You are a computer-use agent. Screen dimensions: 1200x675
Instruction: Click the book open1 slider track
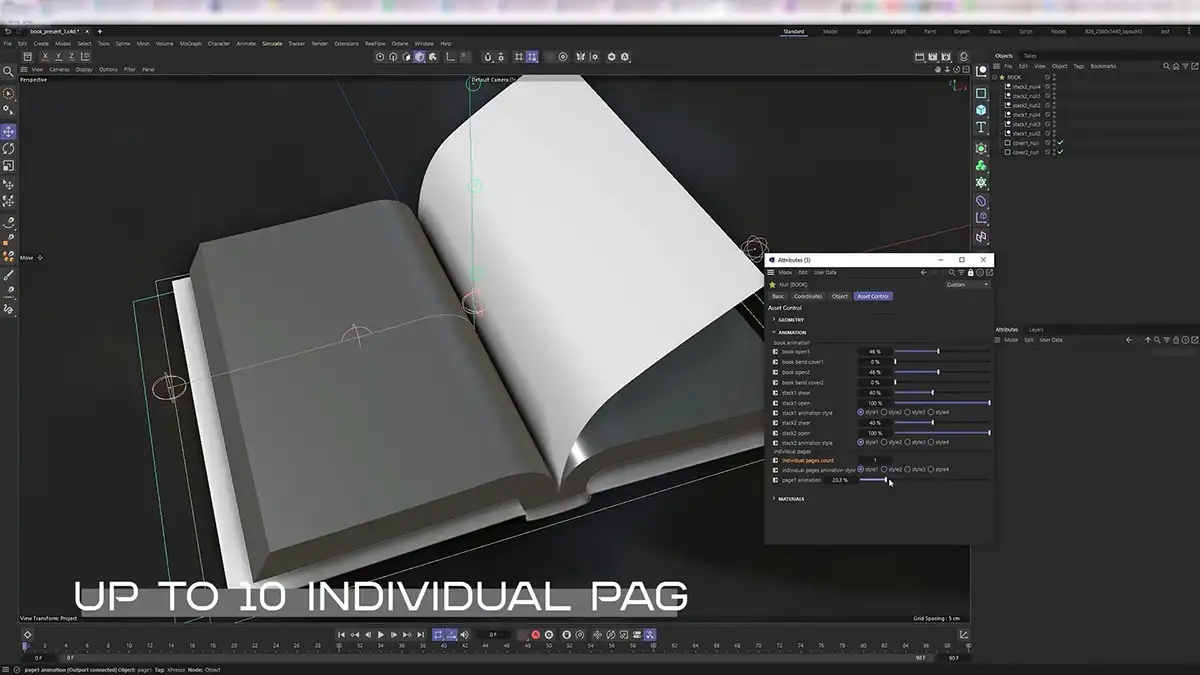pyautogui.click(x=940, y=352)
